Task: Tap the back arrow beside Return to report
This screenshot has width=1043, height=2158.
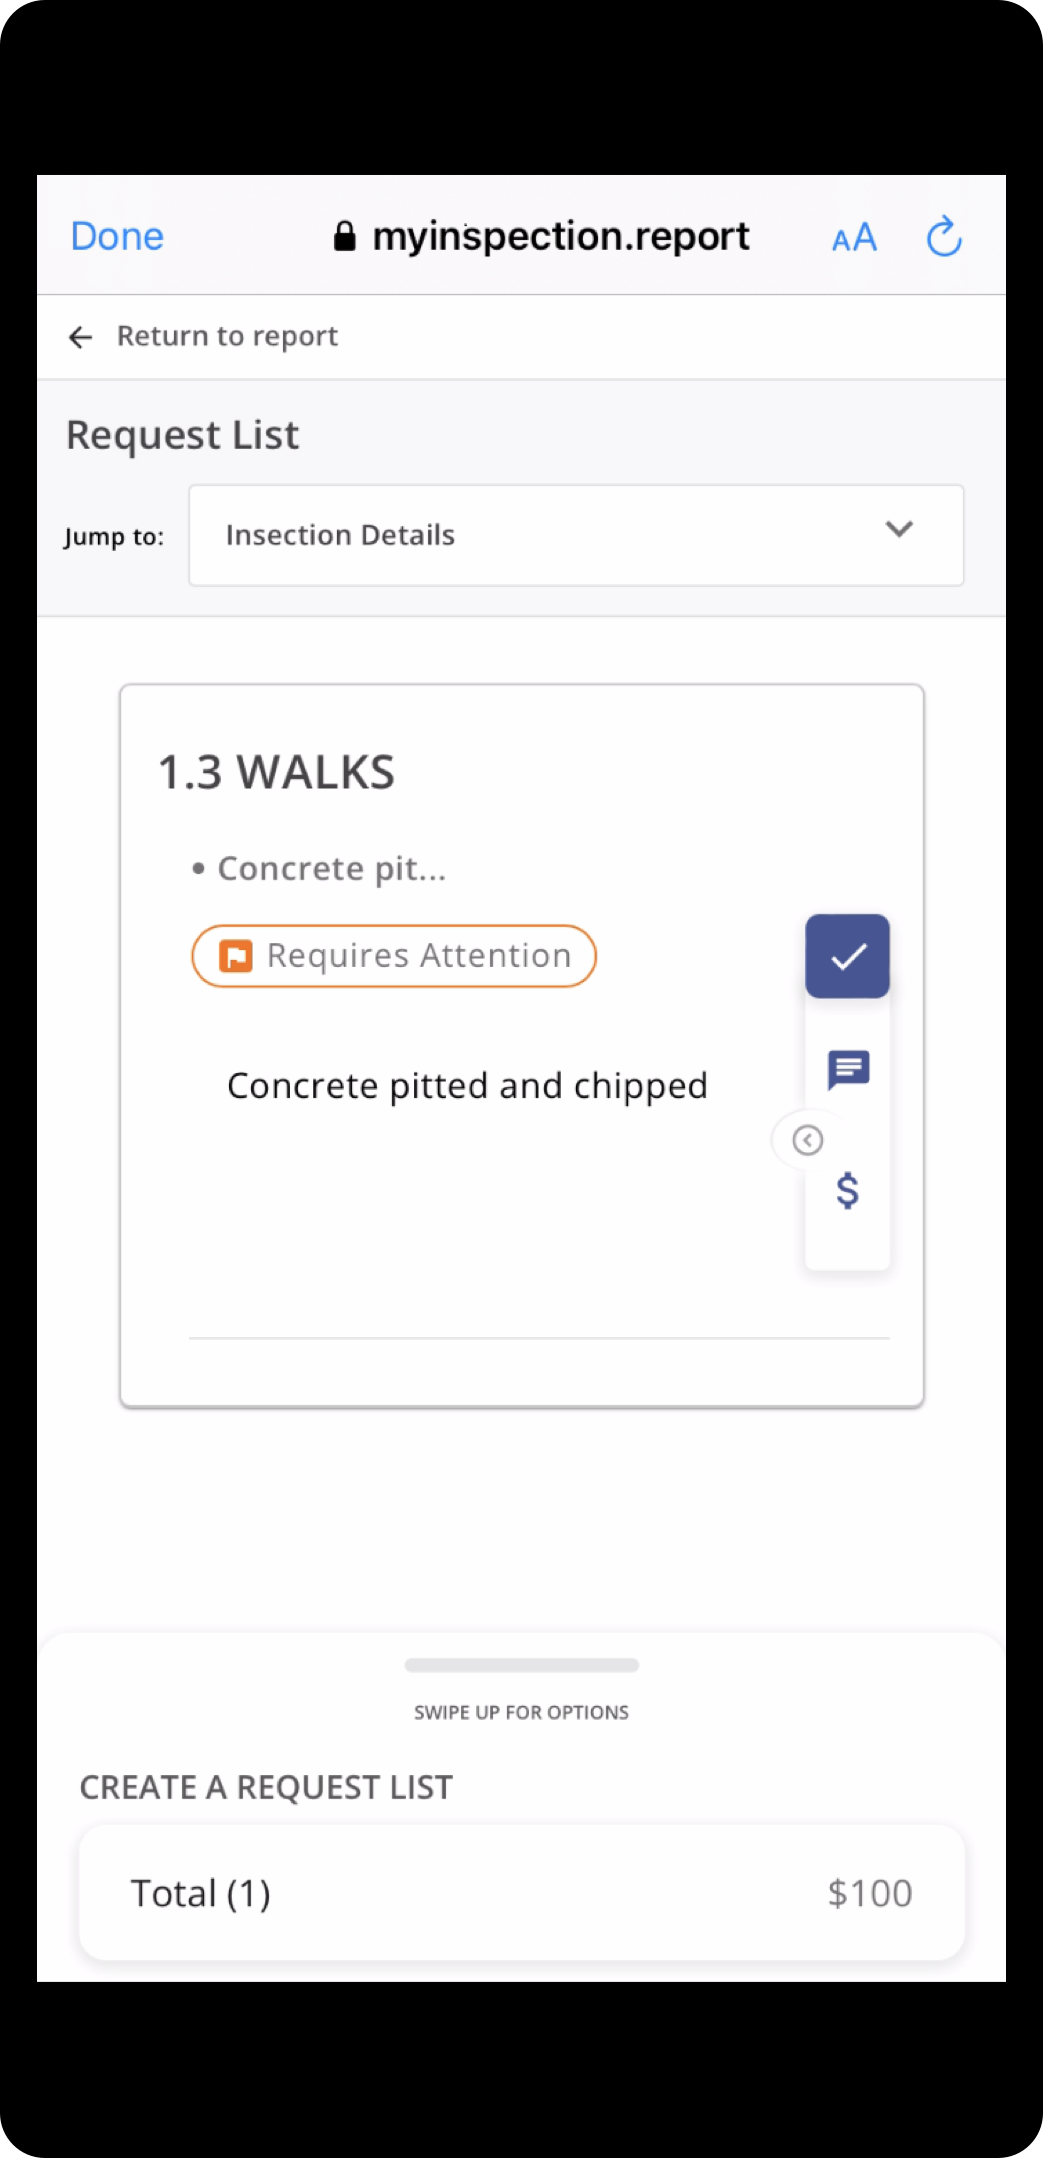Action: [x=81, y=336]
